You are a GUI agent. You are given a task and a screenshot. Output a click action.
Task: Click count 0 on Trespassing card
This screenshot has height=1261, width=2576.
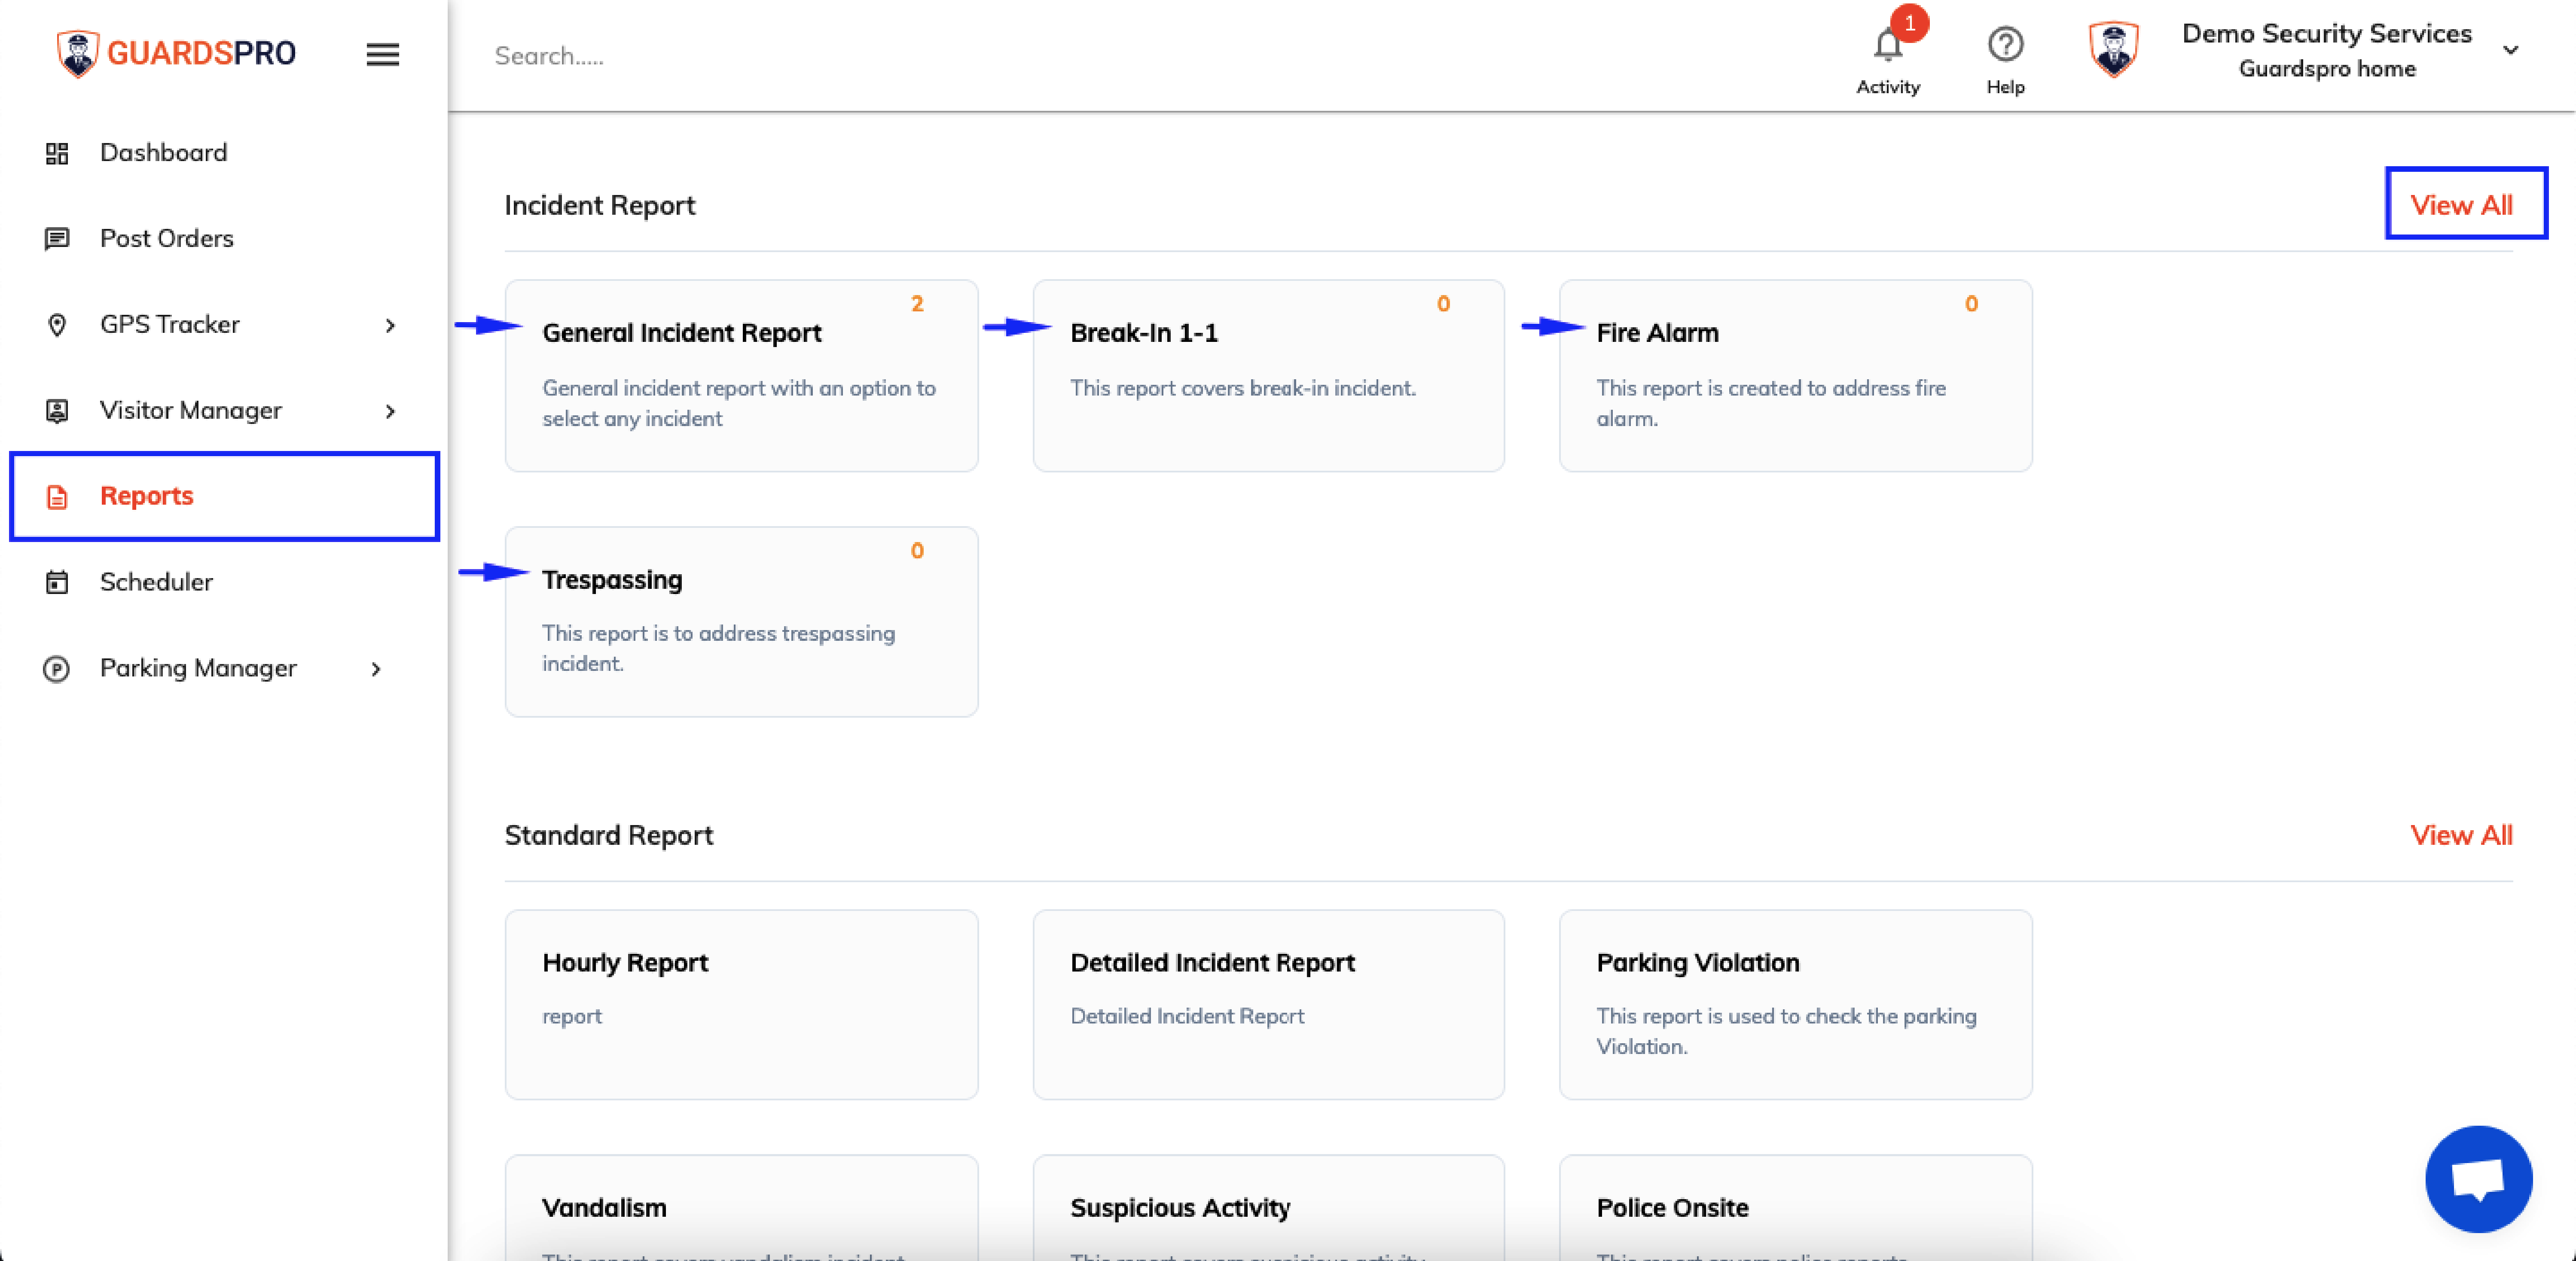(x=917, y=551)
